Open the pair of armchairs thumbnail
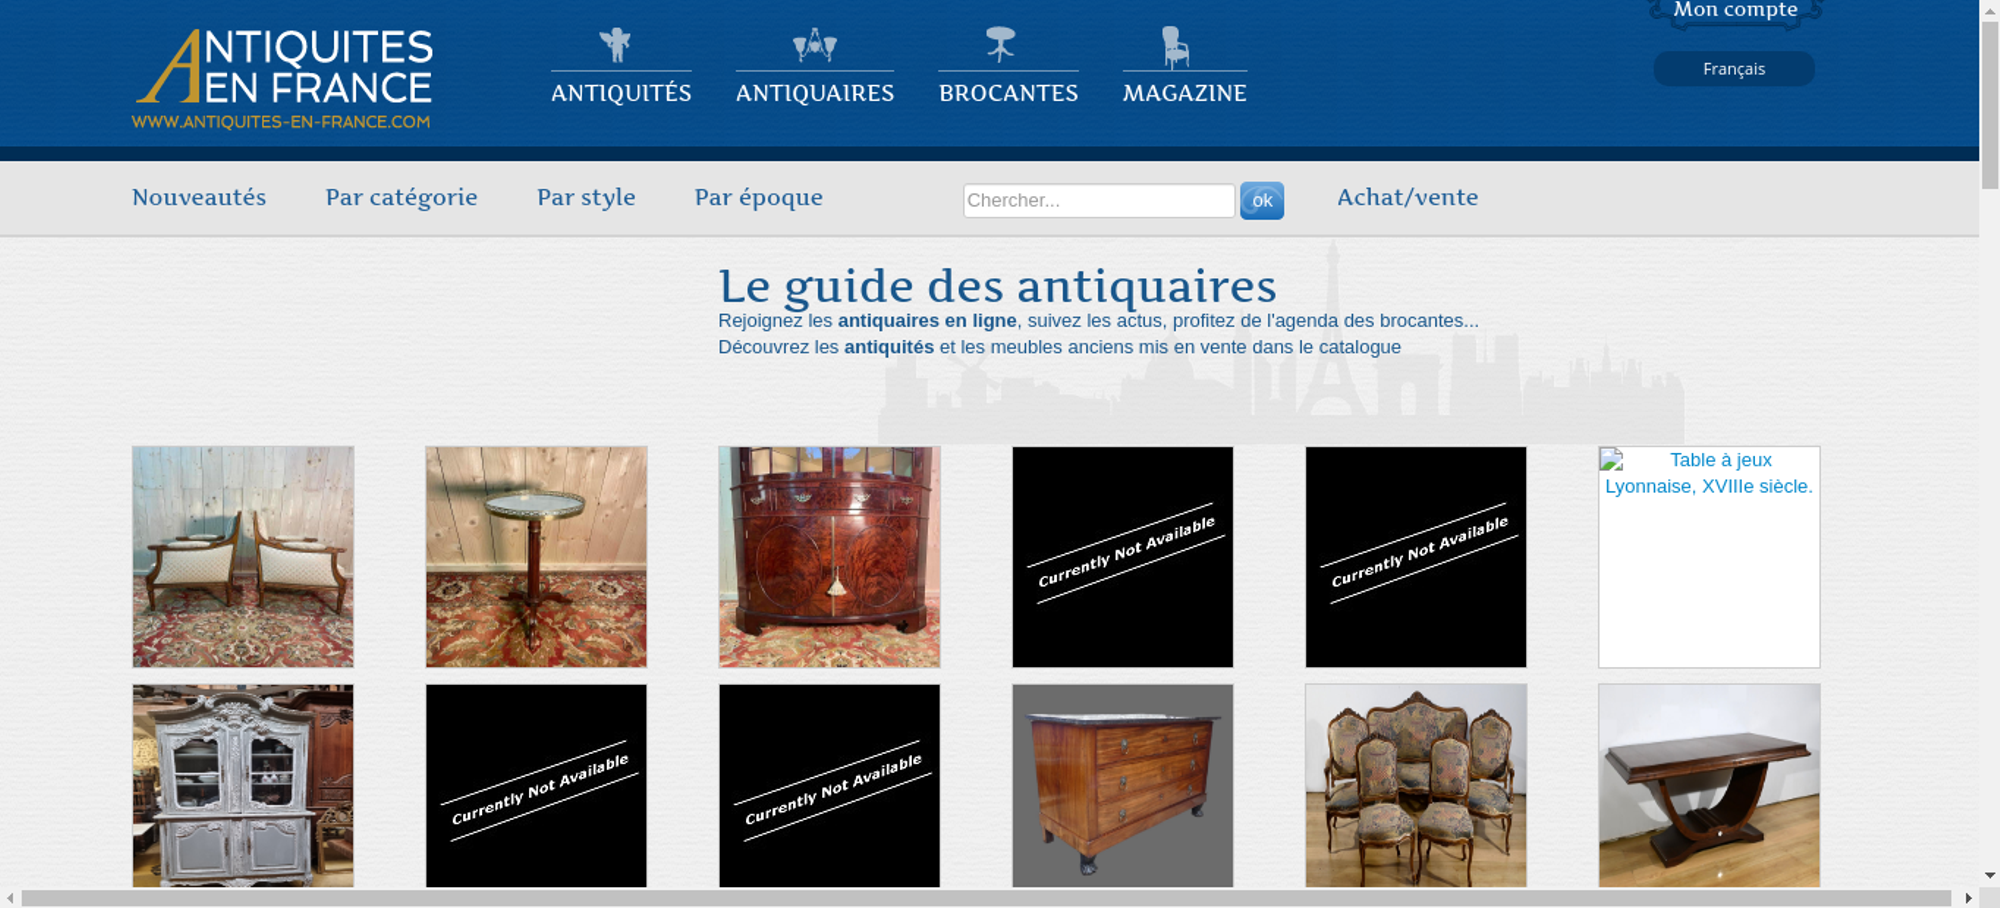The image size is (2000, 908). [243, 557]
